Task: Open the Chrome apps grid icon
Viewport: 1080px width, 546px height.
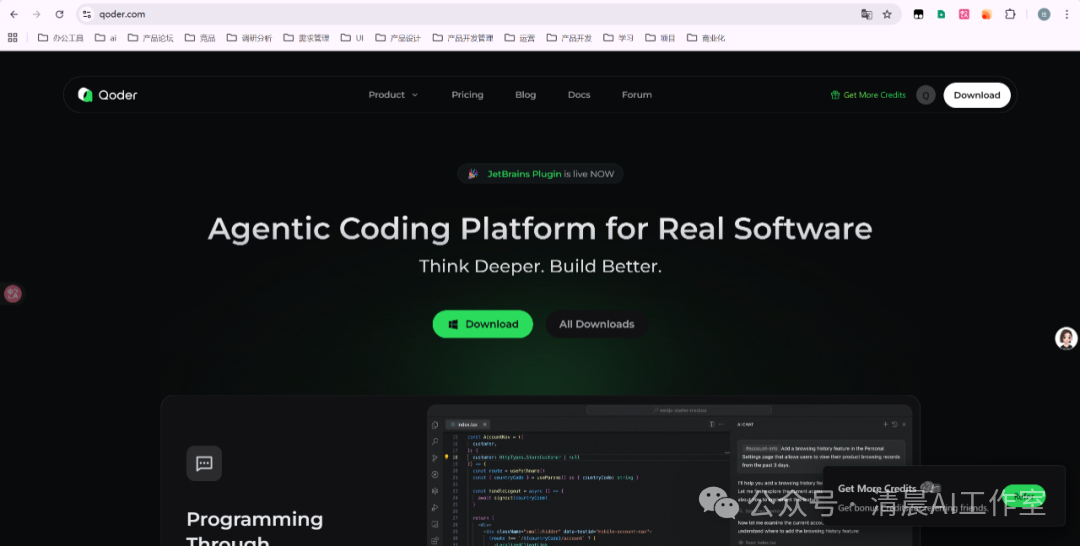Action: [x=13, y=38]
